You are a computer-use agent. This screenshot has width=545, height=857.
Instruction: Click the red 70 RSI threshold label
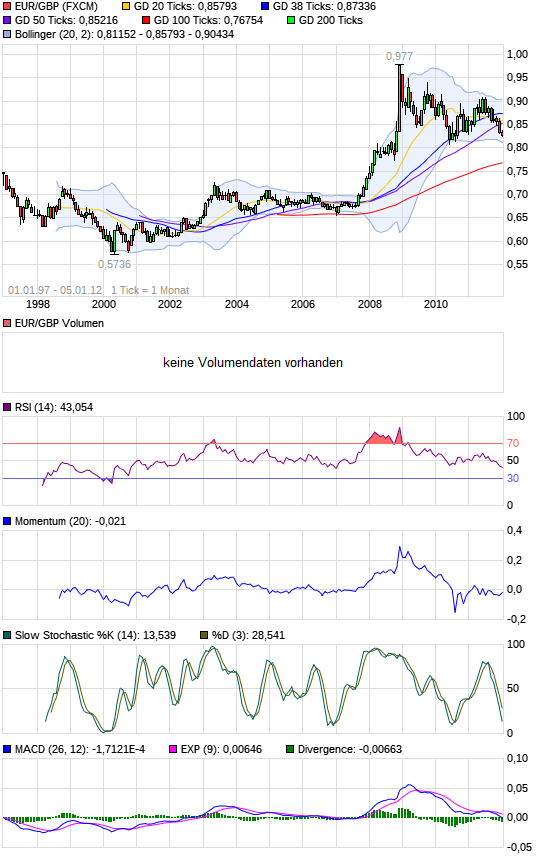click(513, 443)
